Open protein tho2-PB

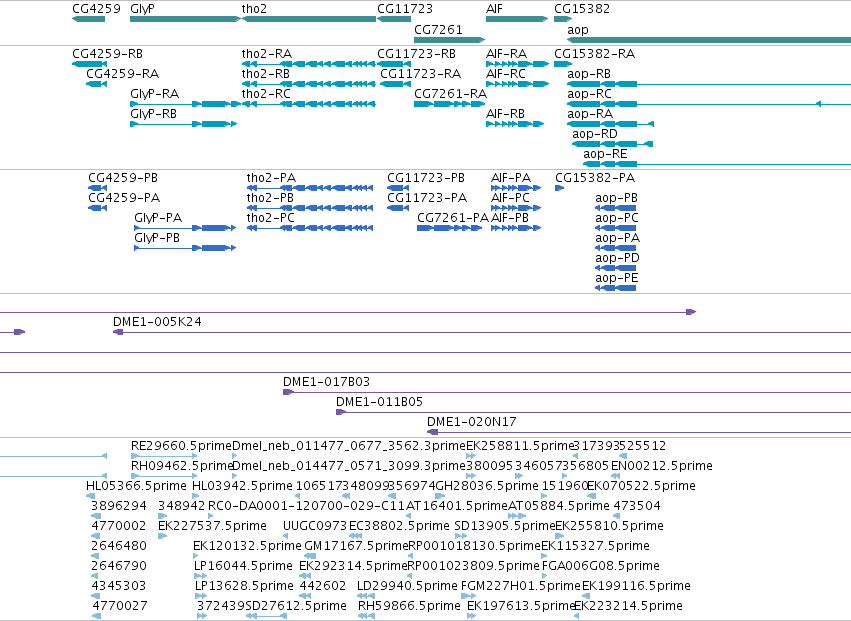(x=310, y=208)
